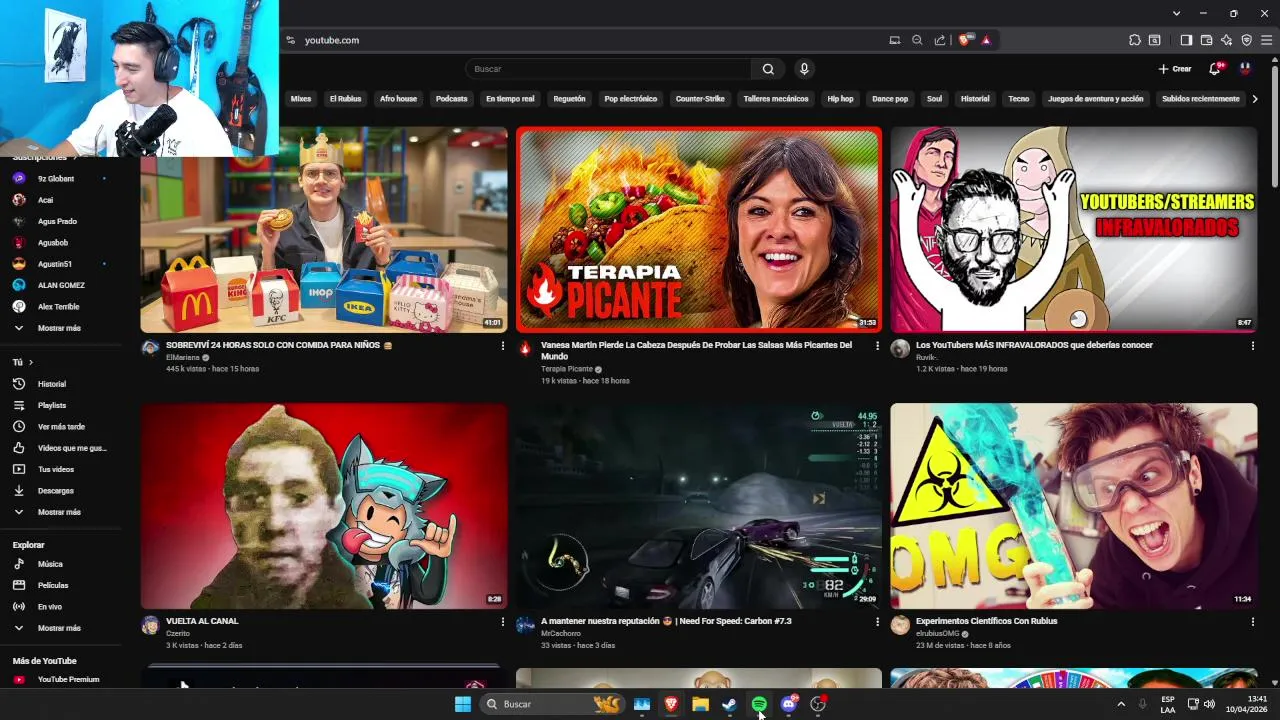
Task: Show more filter chips with right arrow
Action: [1255, 99]
